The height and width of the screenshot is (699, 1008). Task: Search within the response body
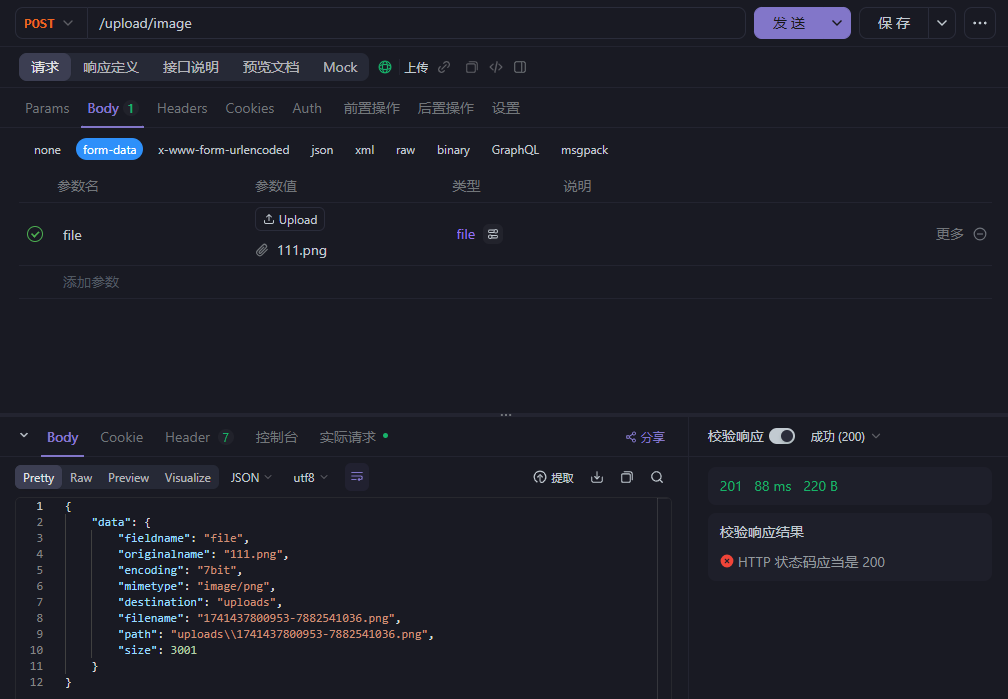[x=657, y=477]
